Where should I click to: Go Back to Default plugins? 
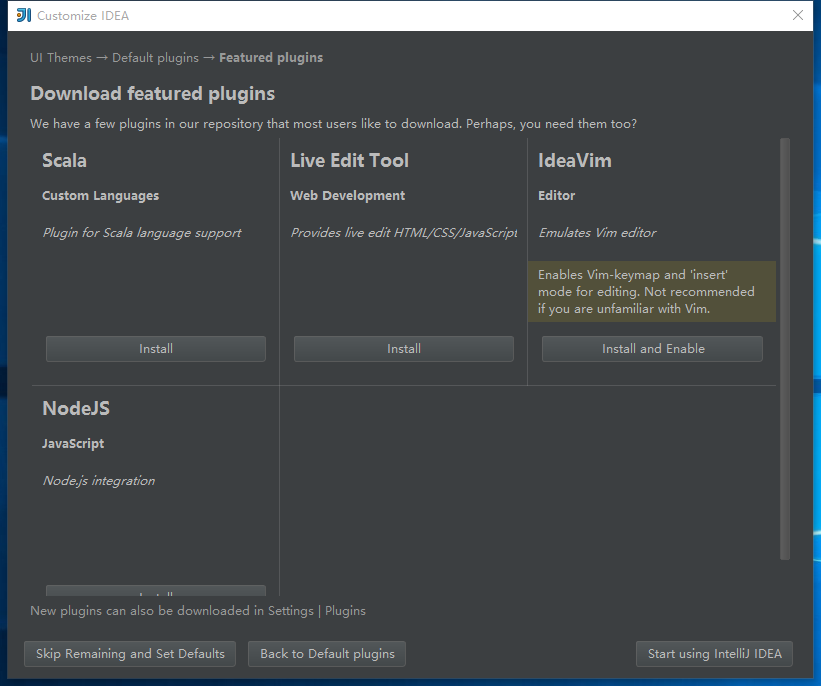tap(327, 654)
